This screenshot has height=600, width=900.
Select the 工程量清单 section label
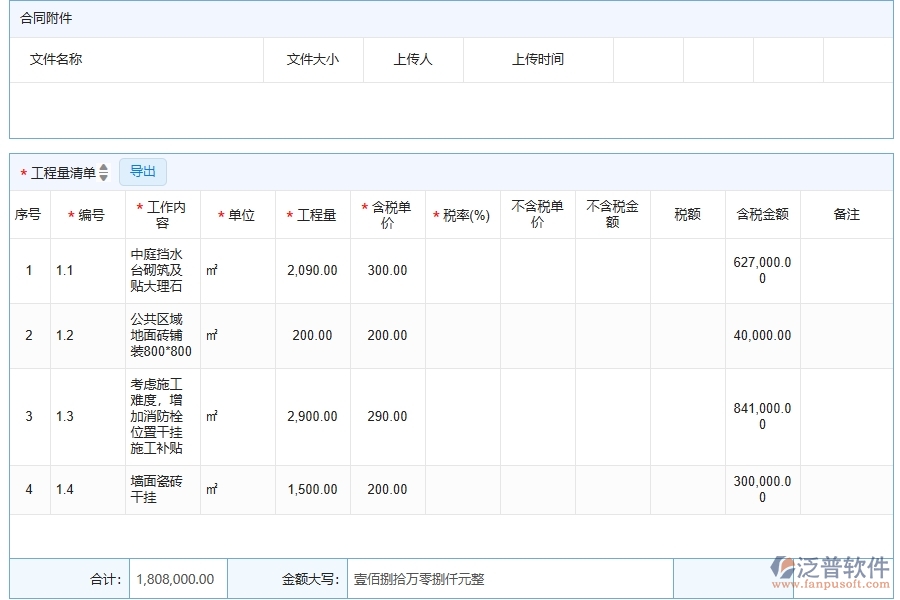click(62, 171)
